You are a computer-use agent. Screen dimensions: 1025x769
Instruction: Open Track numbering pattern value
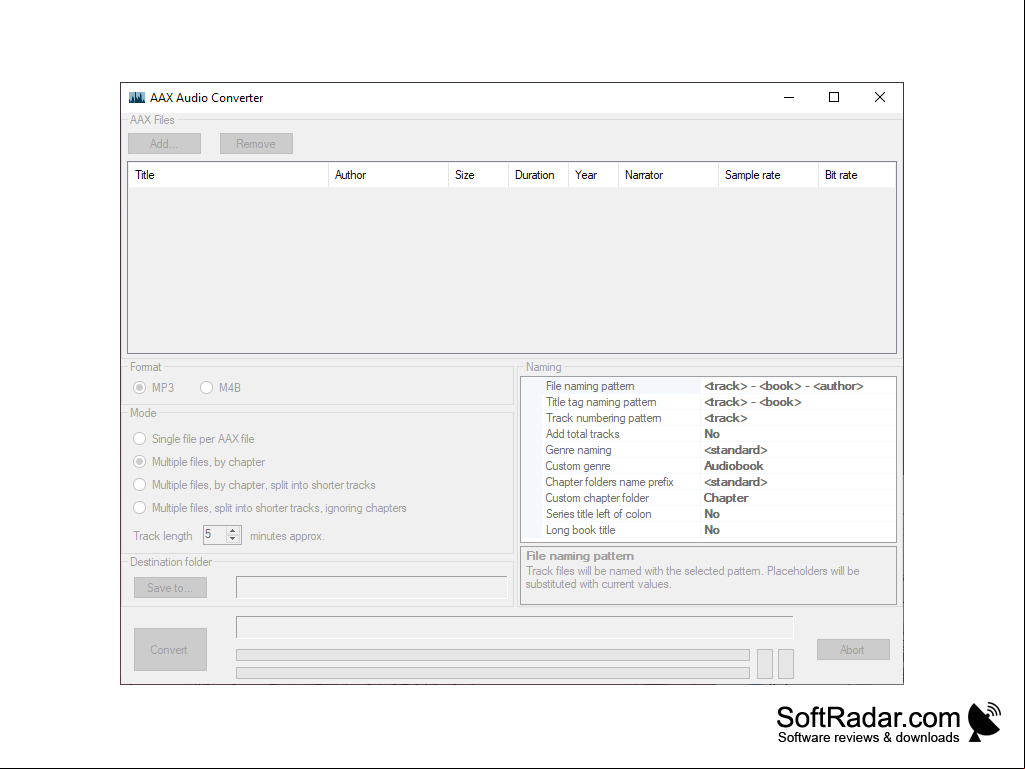click(x=798, y=418)
